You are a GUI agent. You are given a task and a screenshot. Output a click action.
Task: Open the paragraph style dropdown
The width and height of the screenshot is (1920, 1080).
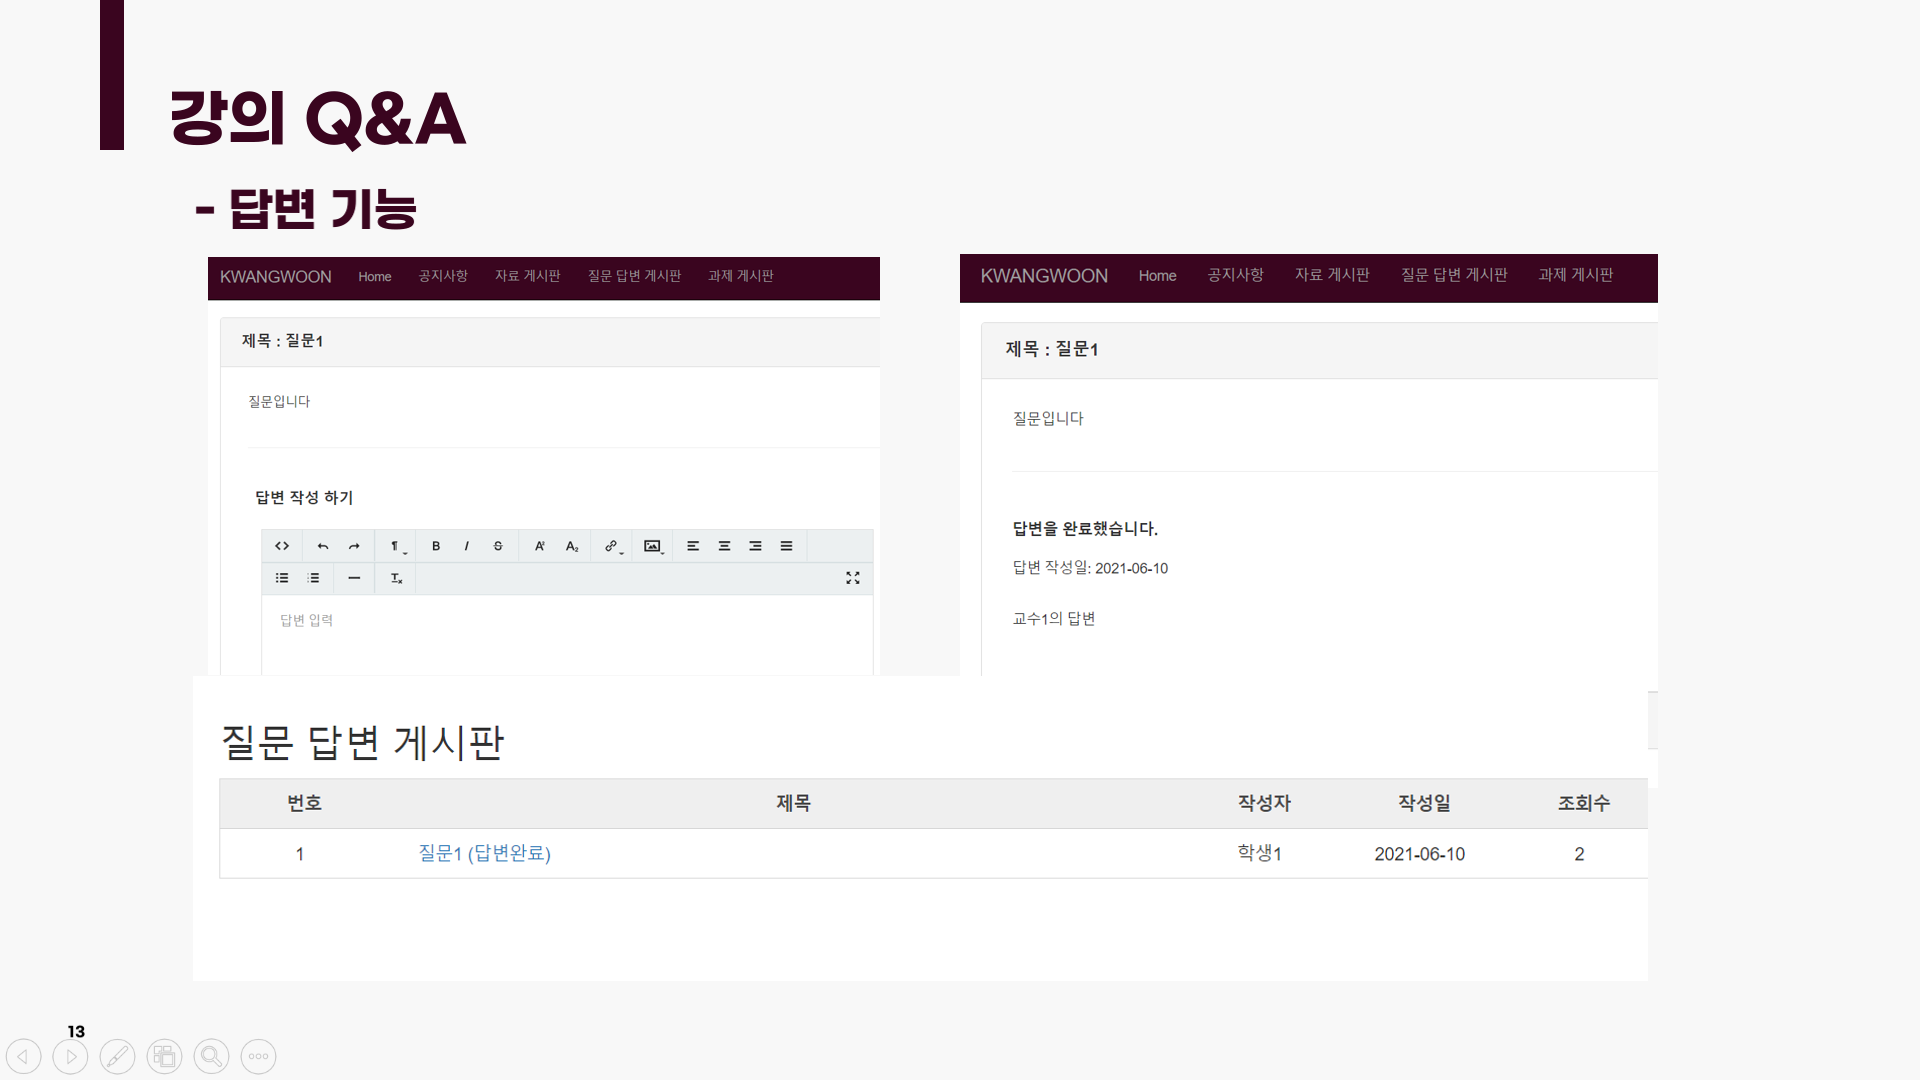[395, 545]
